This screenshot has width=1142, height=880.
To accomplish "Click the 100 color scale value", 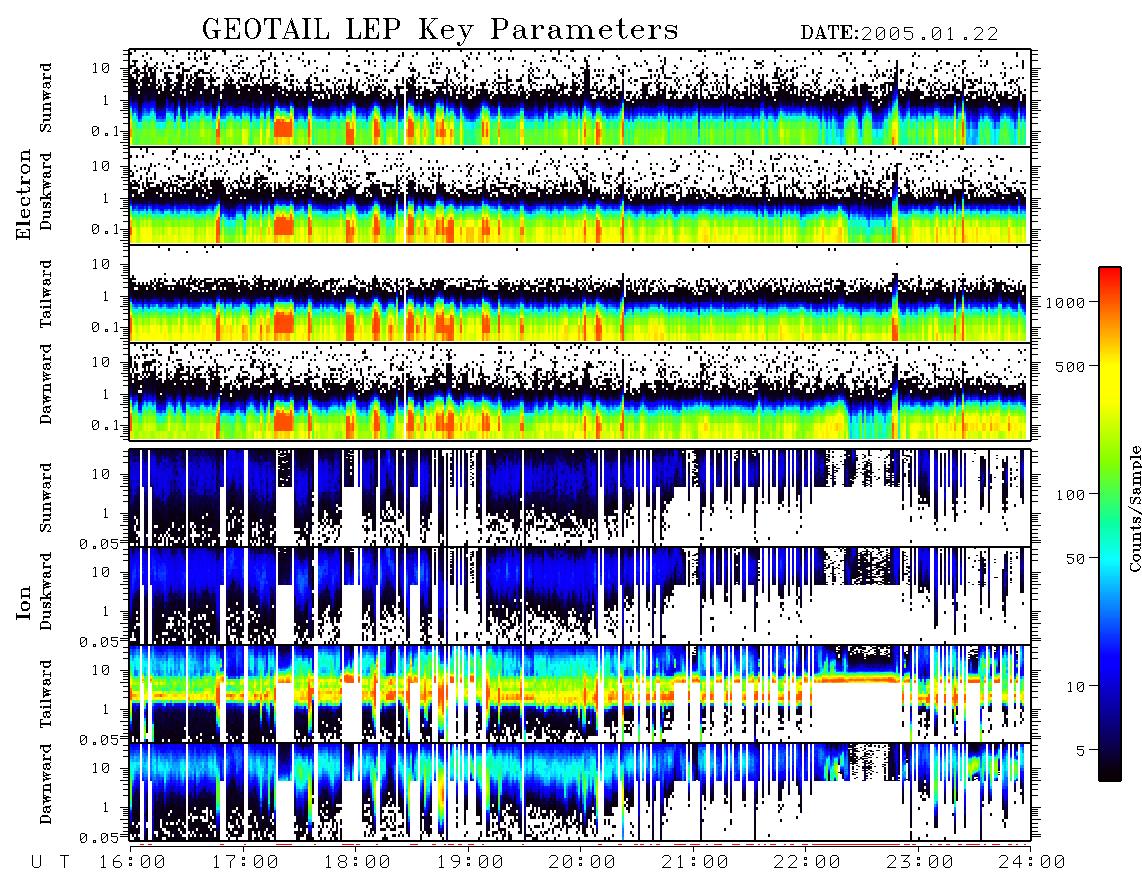I will pyautogui.click(x=1070, y=495).
